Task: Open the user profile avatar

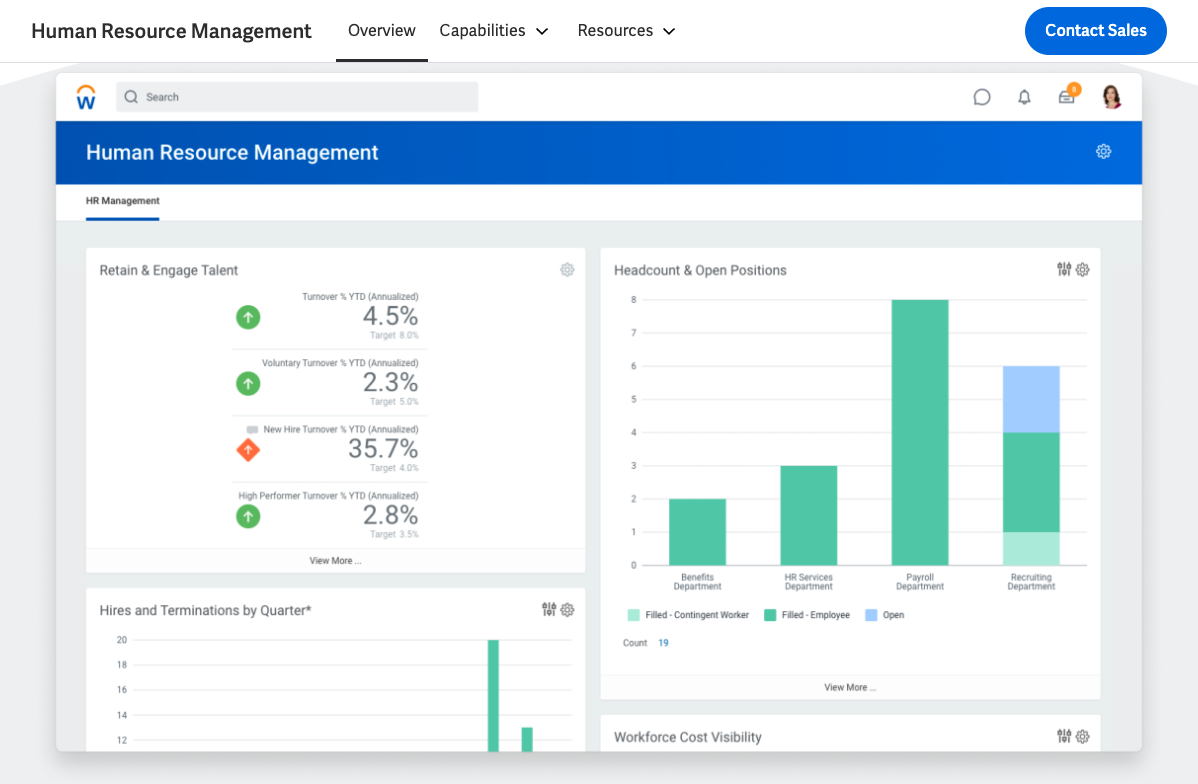Action: point(1112,97)
